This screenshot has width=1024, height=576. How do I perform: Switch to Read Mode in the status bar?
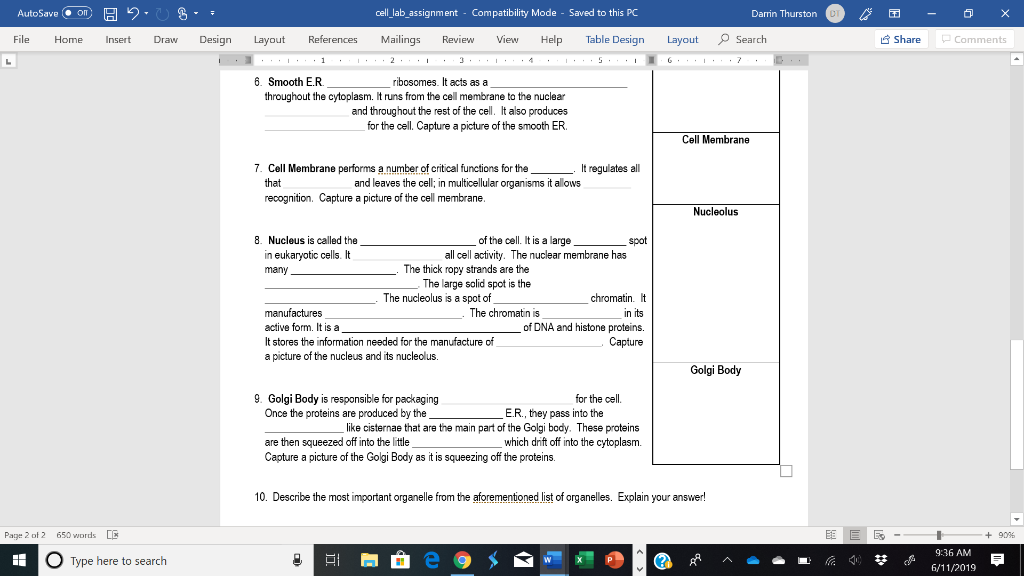(x=831, y=535)
